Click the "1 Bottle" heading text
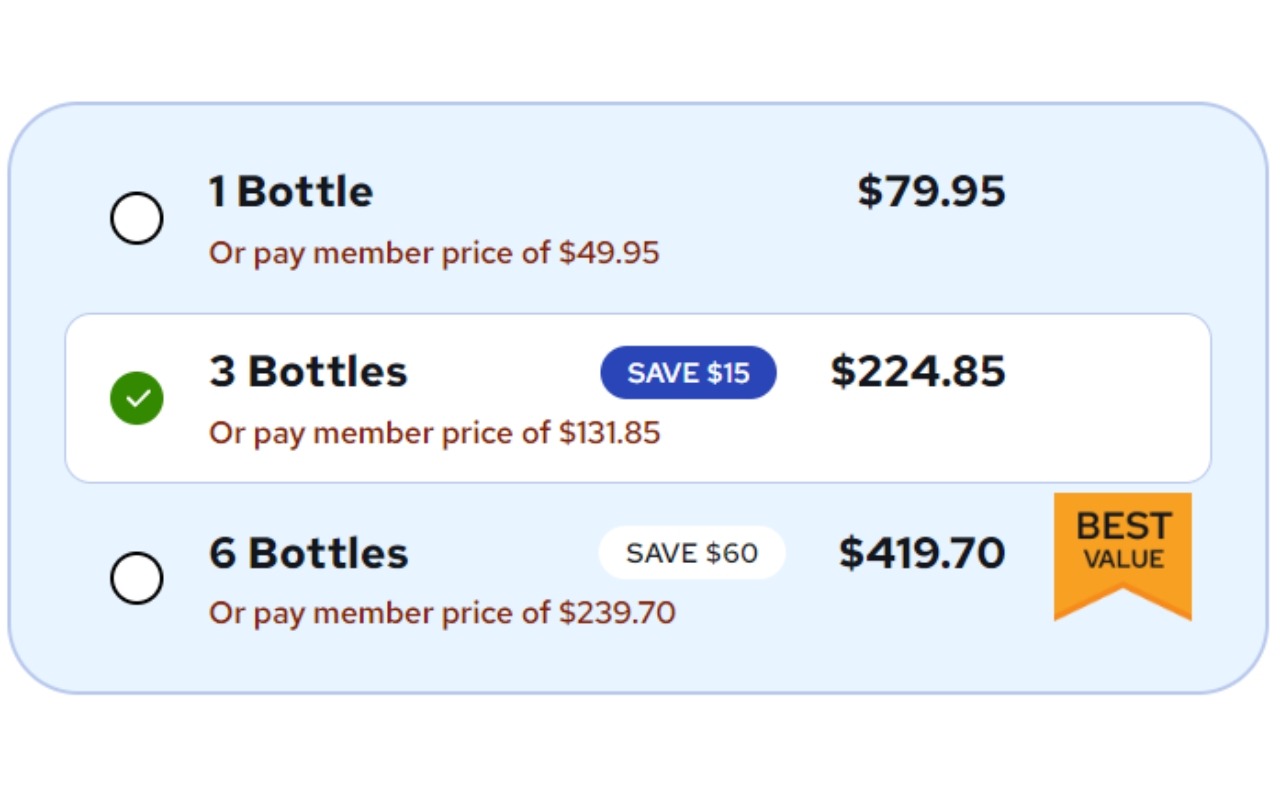Viewport: 1280px width, 800px height. pyautogui.click(x=290, y=192)
